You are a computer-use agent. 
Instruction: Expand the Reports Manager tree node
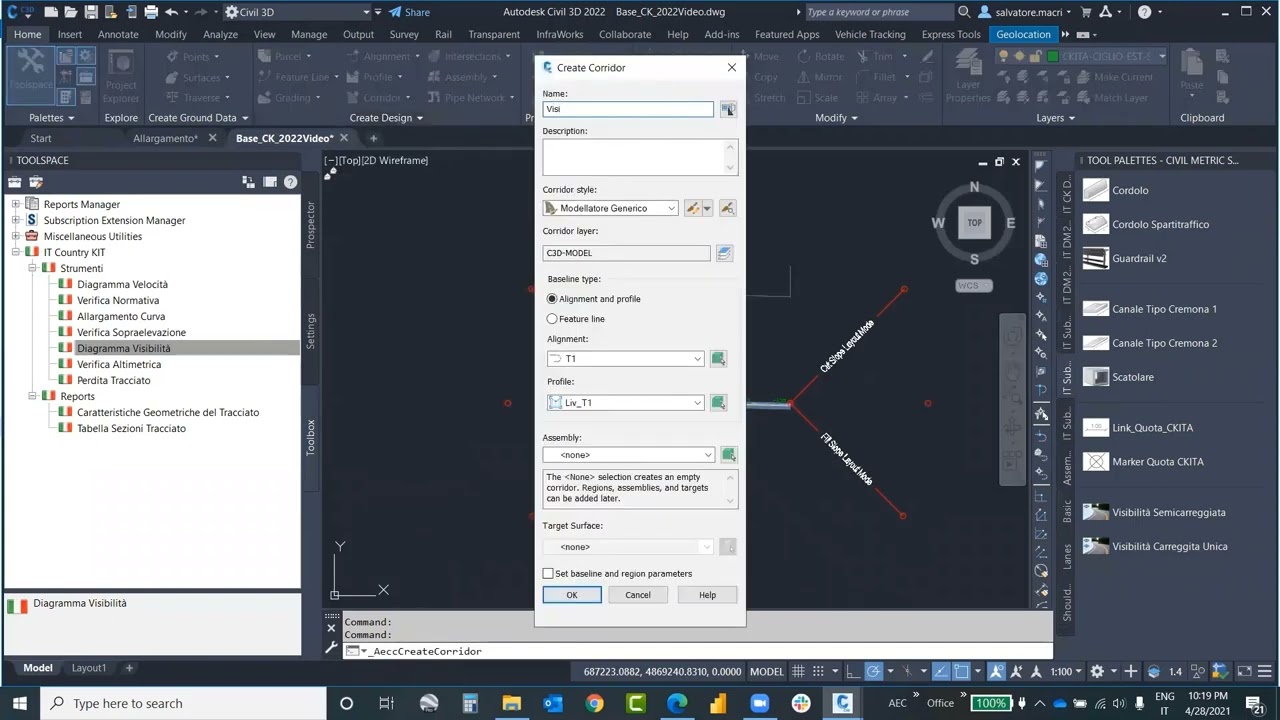pyautogui.click(x=16, y=204)
